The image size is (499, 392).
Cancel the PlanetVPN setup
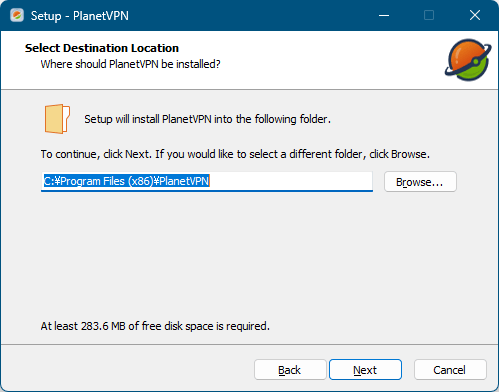[450, 370]
